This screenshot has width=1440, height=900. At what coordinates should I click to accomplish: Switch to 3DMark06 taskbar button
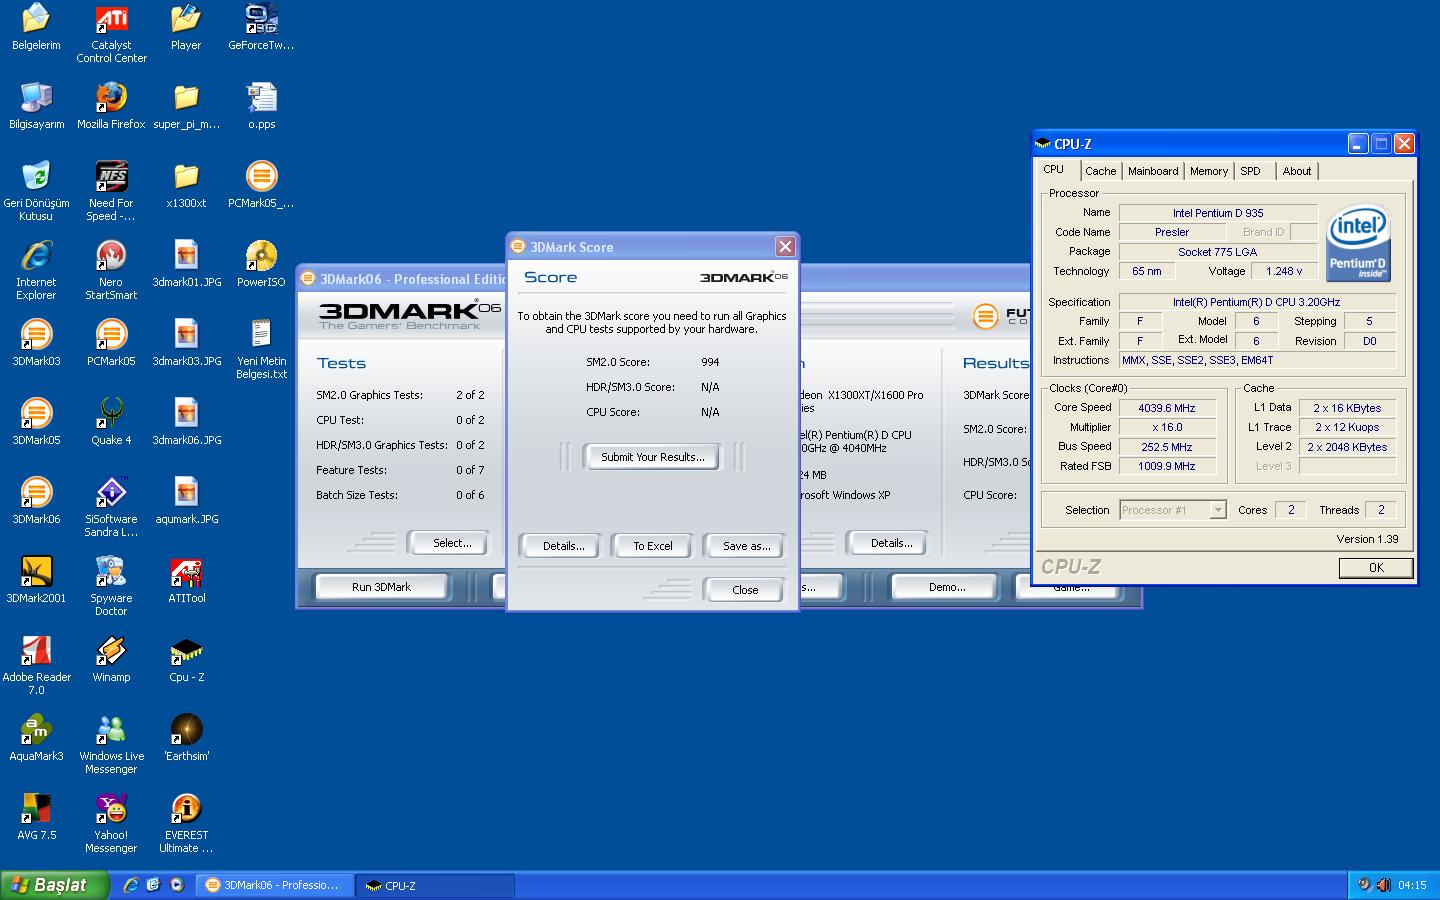(275, 885)
